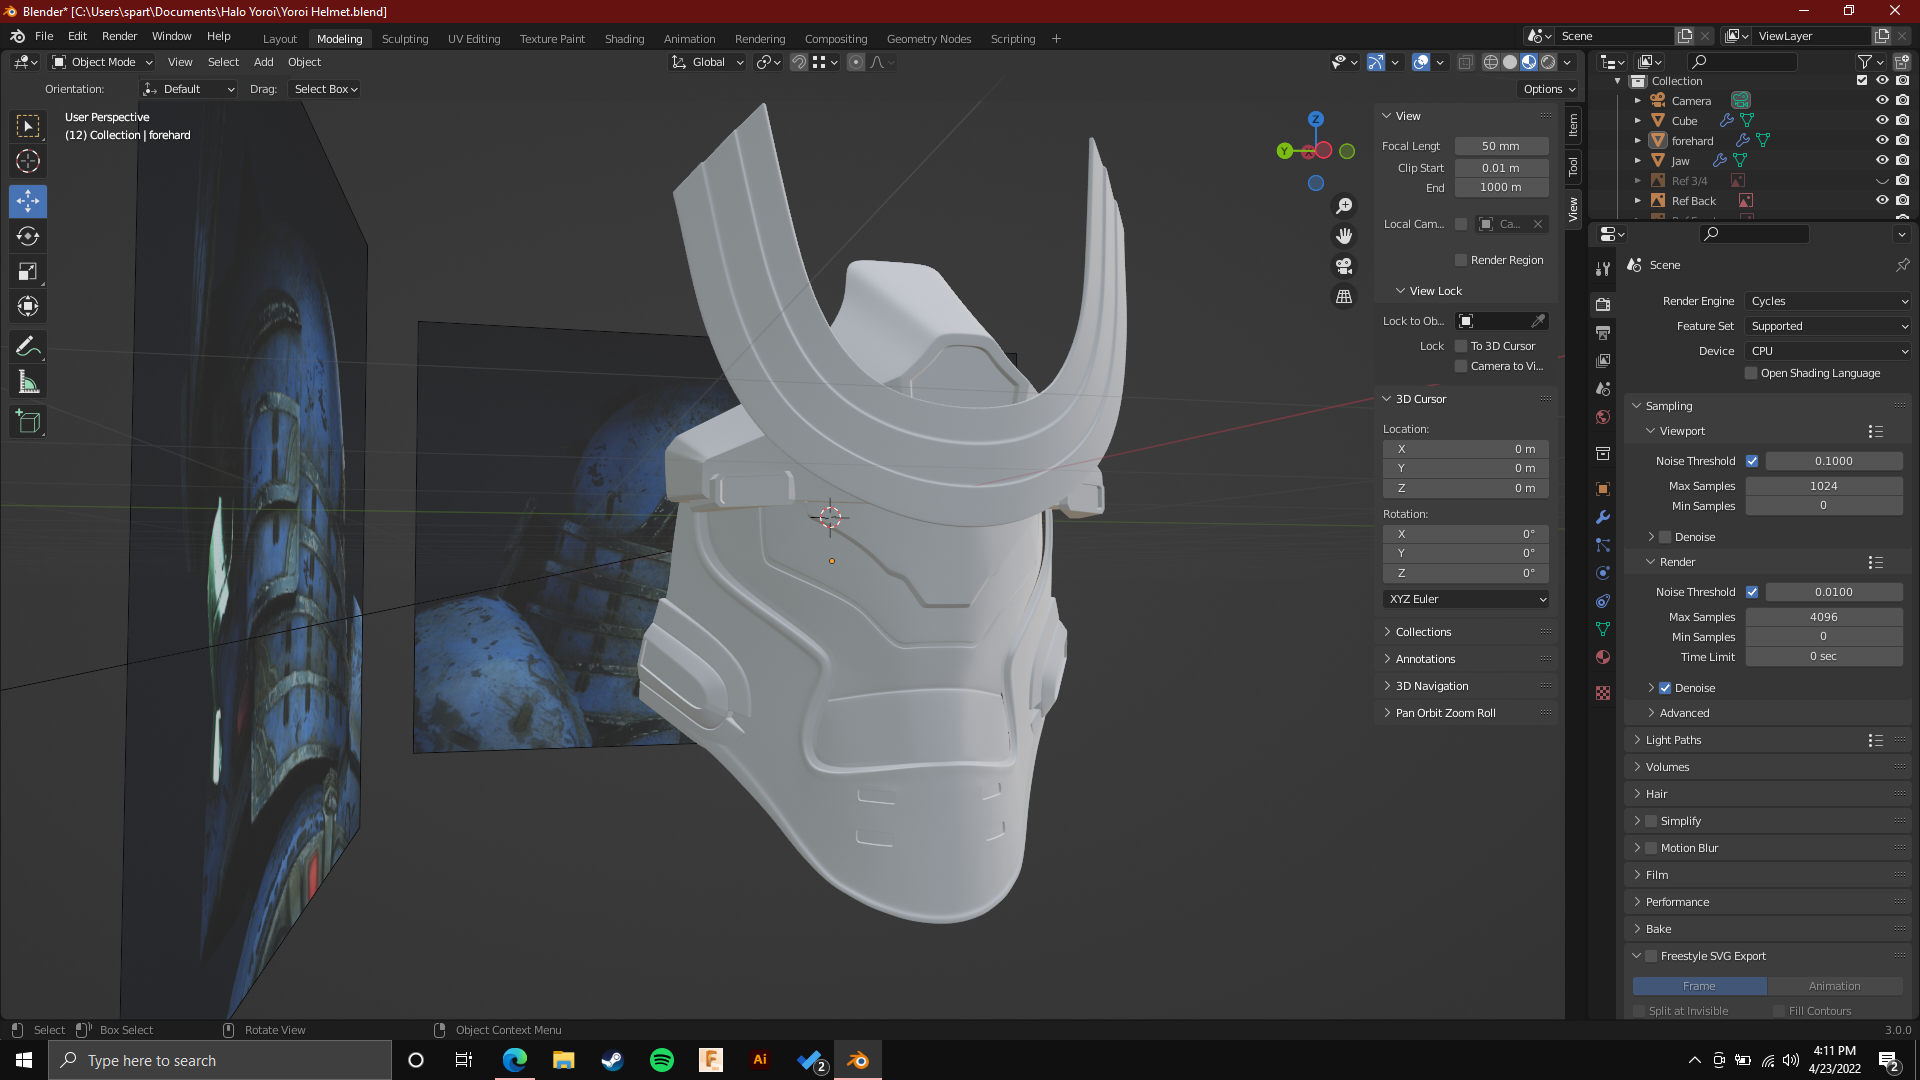Open the Render menu

[x=119, y=36]
